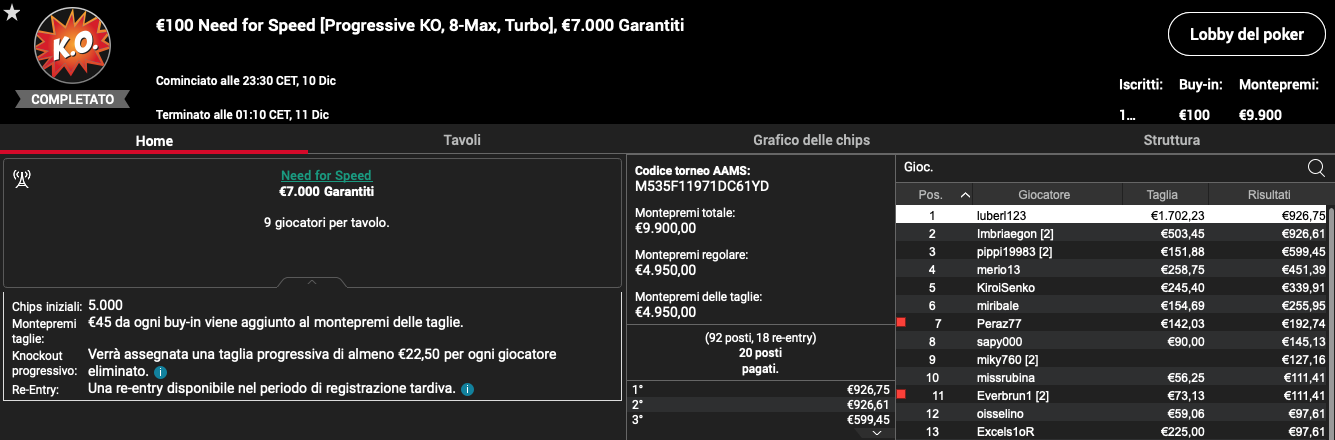Expand the prize payouts list
1335x440 pixels.
(x=877, y=433)
